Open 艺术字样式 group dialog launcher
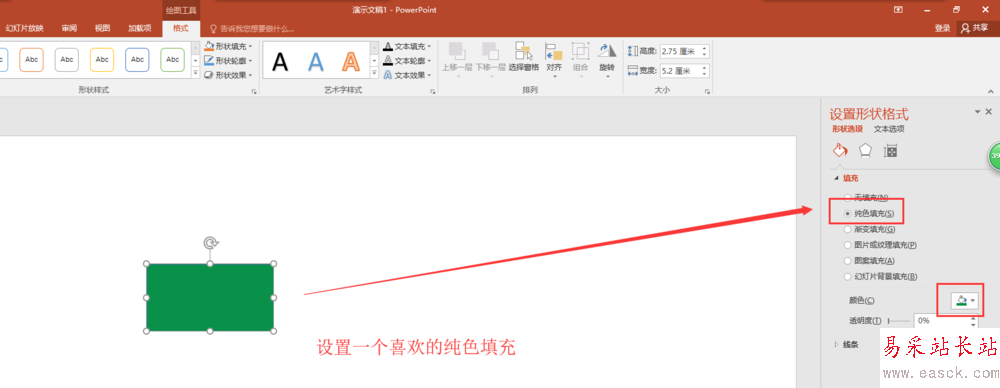Image resolution: width=1000 pixels, height=388 pixels. (x=432, y=92)
